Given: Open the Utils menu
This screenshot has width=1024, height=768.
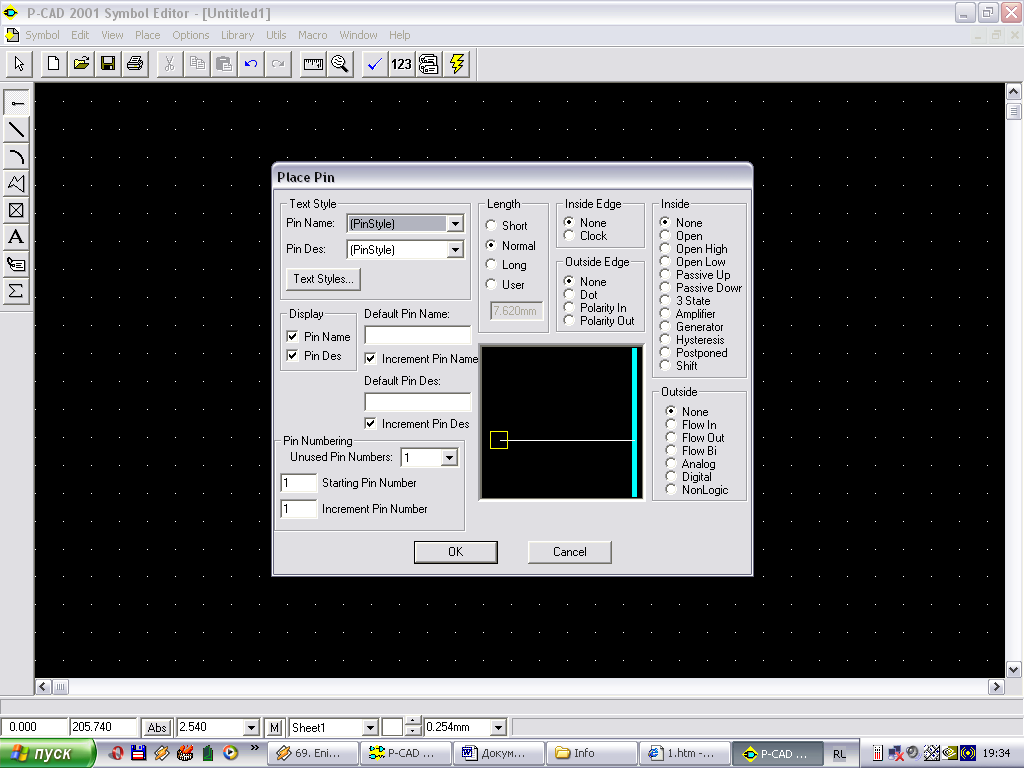Looking at the screenshot, I should tap(276, 35).
